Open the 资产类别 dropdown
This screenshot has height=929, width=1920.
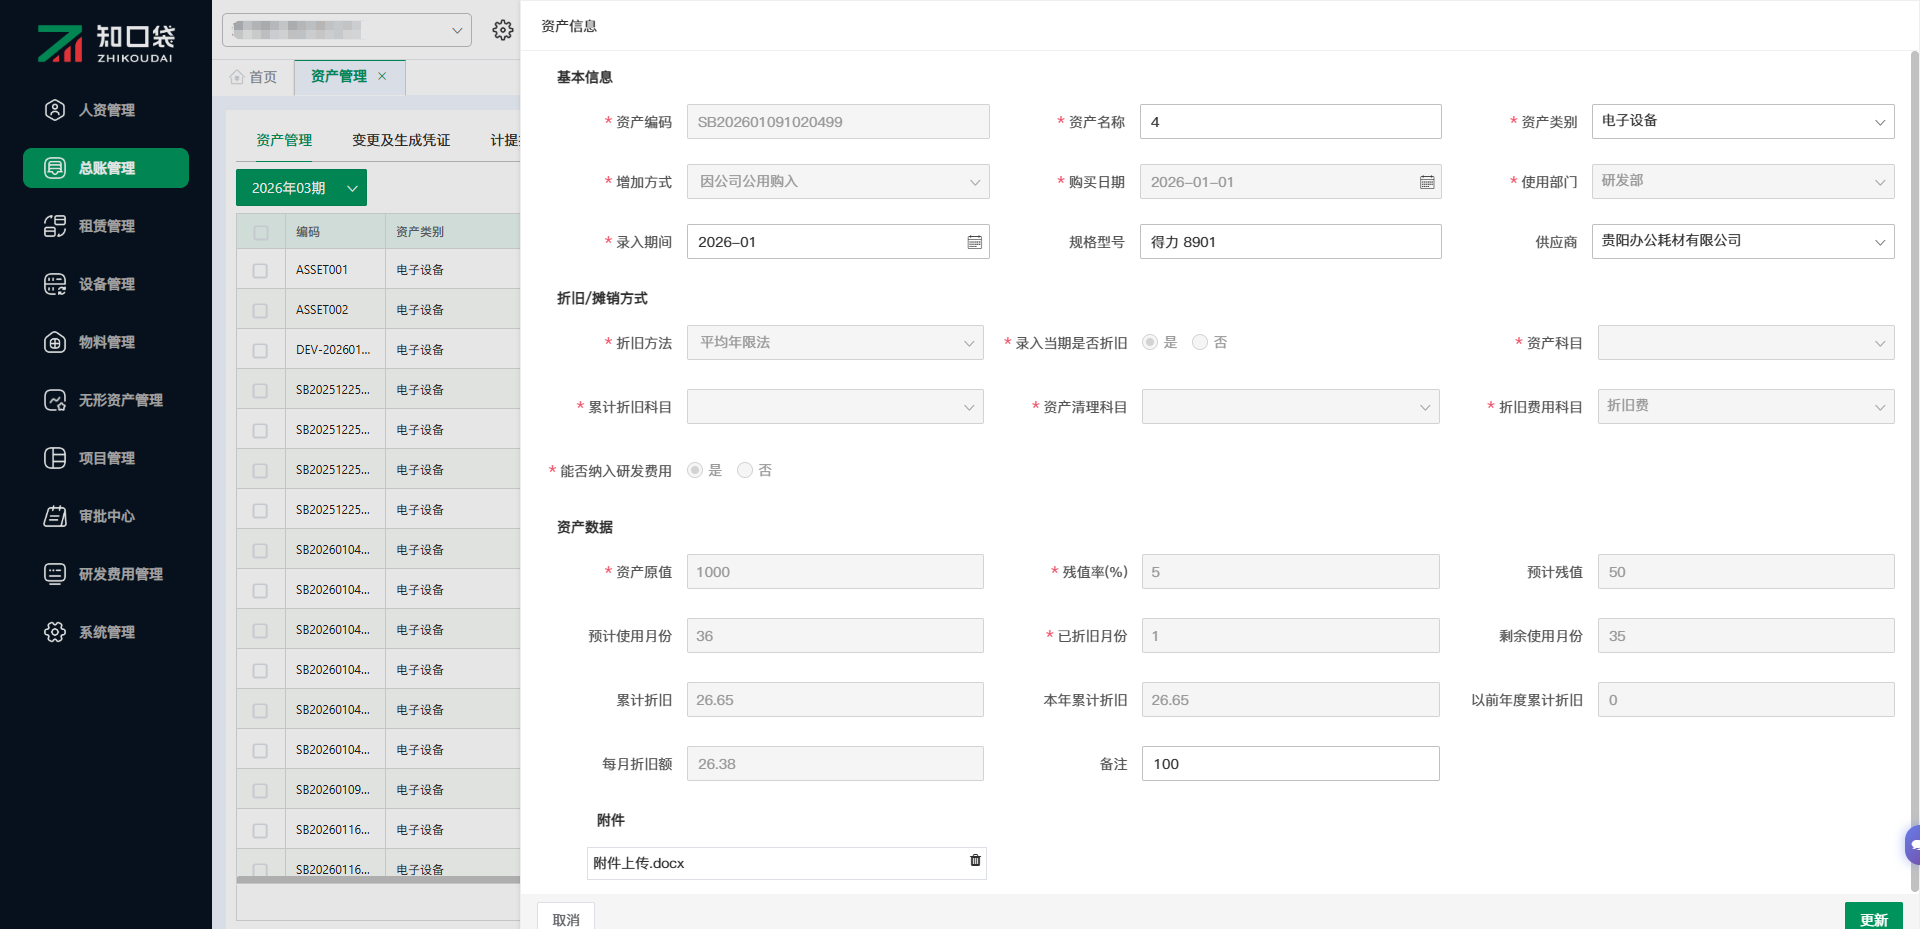(x=1743, y=121)
